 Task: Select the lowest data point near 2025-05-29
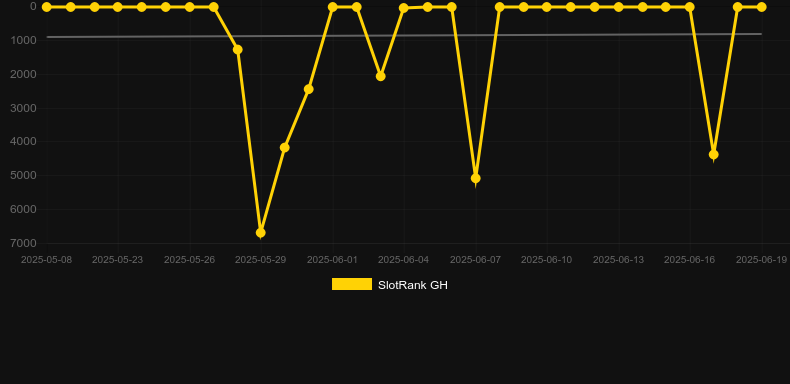[260, 233]
